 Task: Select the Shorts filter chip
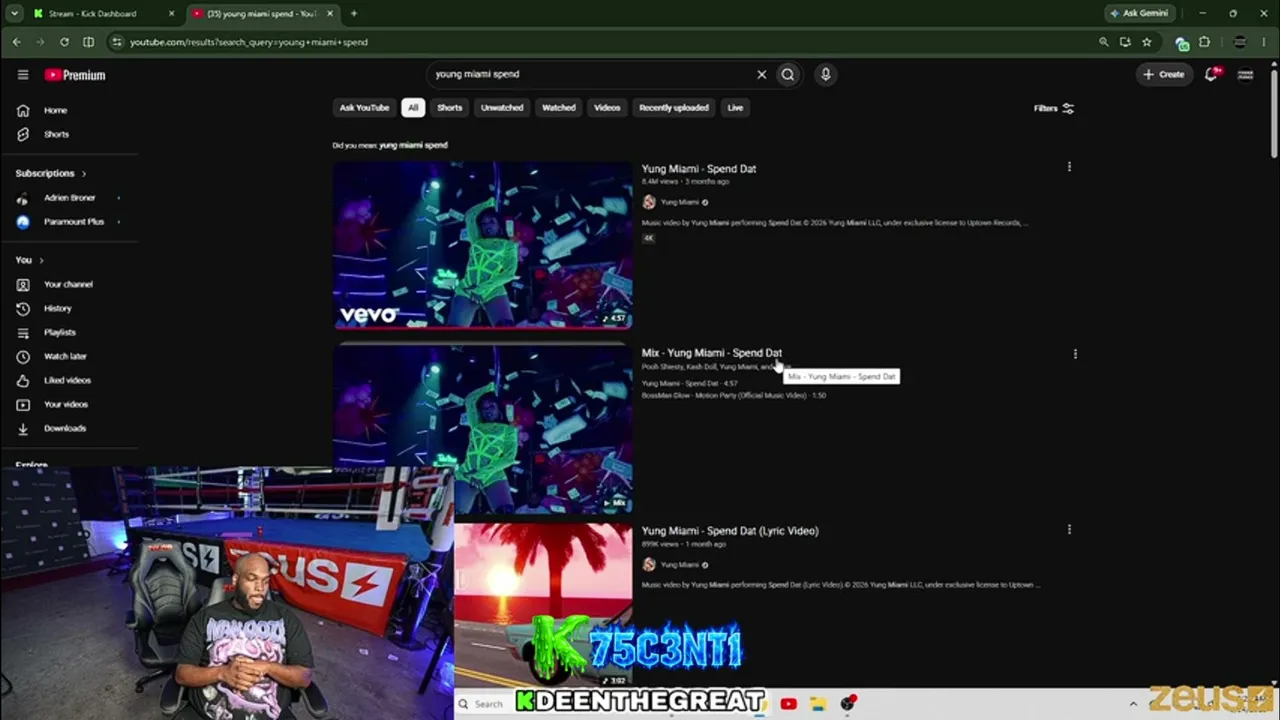tap(450, 108)
